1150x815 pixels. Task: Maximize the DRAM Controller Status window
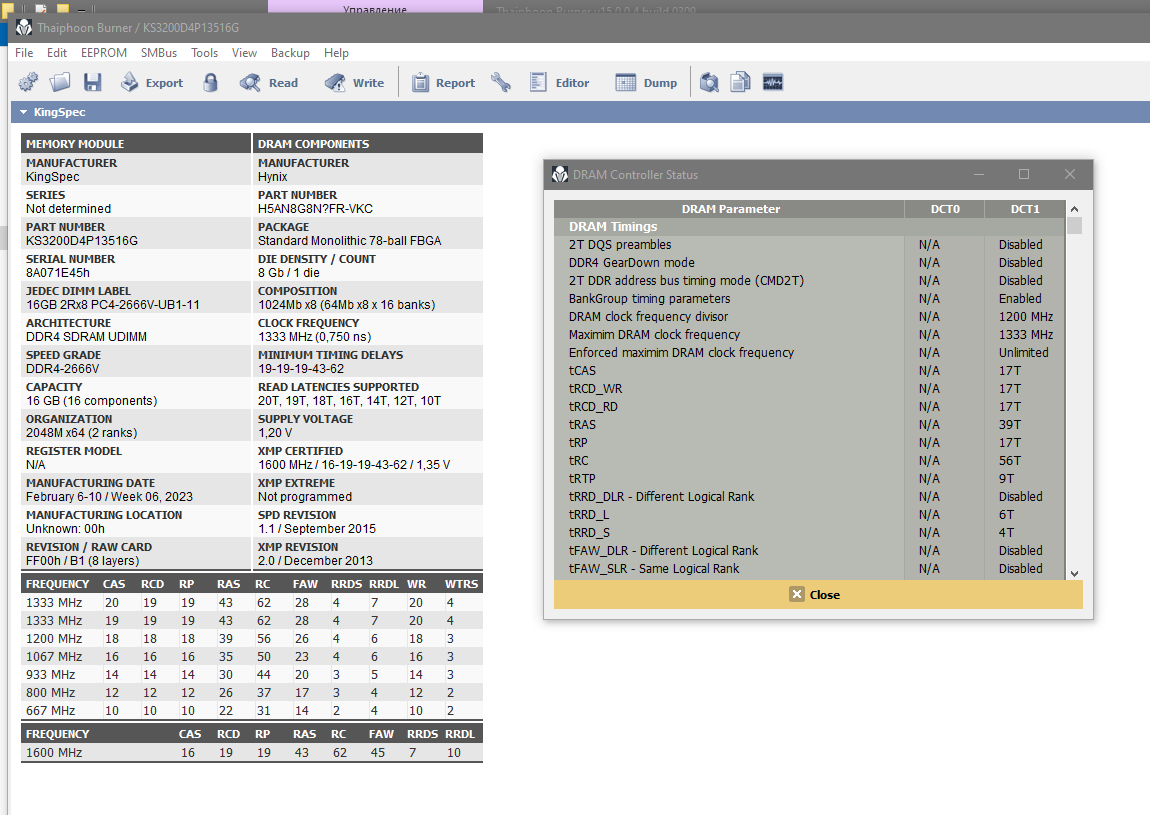tap(1024, 175)
